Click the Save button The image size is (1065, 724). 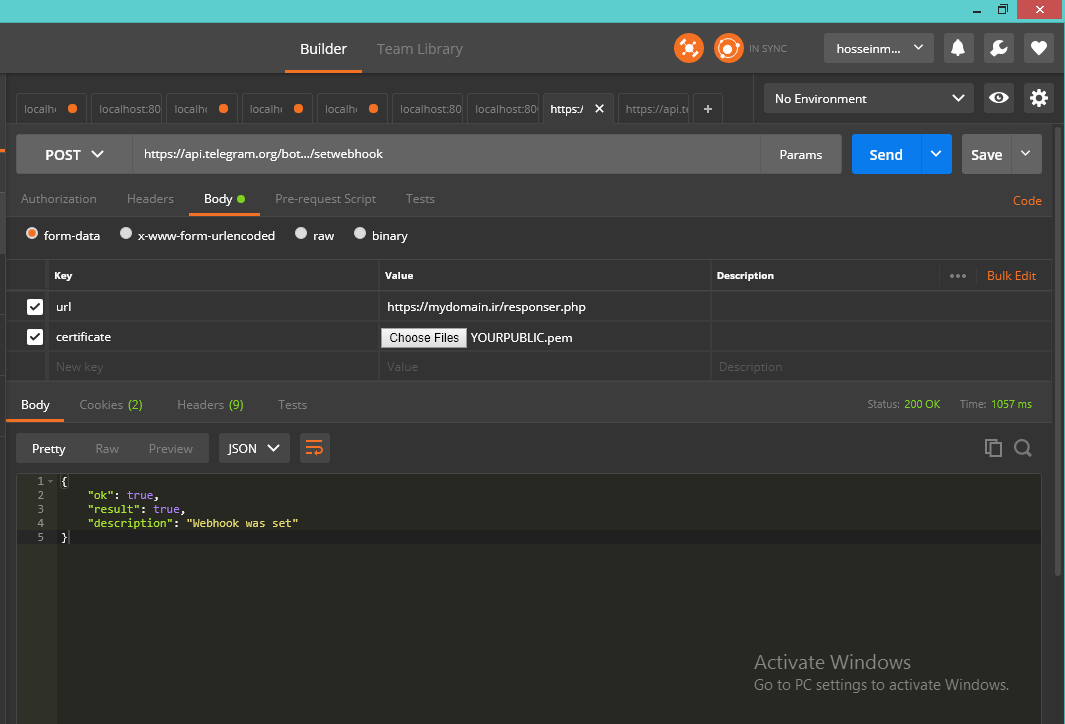point(987,154)
